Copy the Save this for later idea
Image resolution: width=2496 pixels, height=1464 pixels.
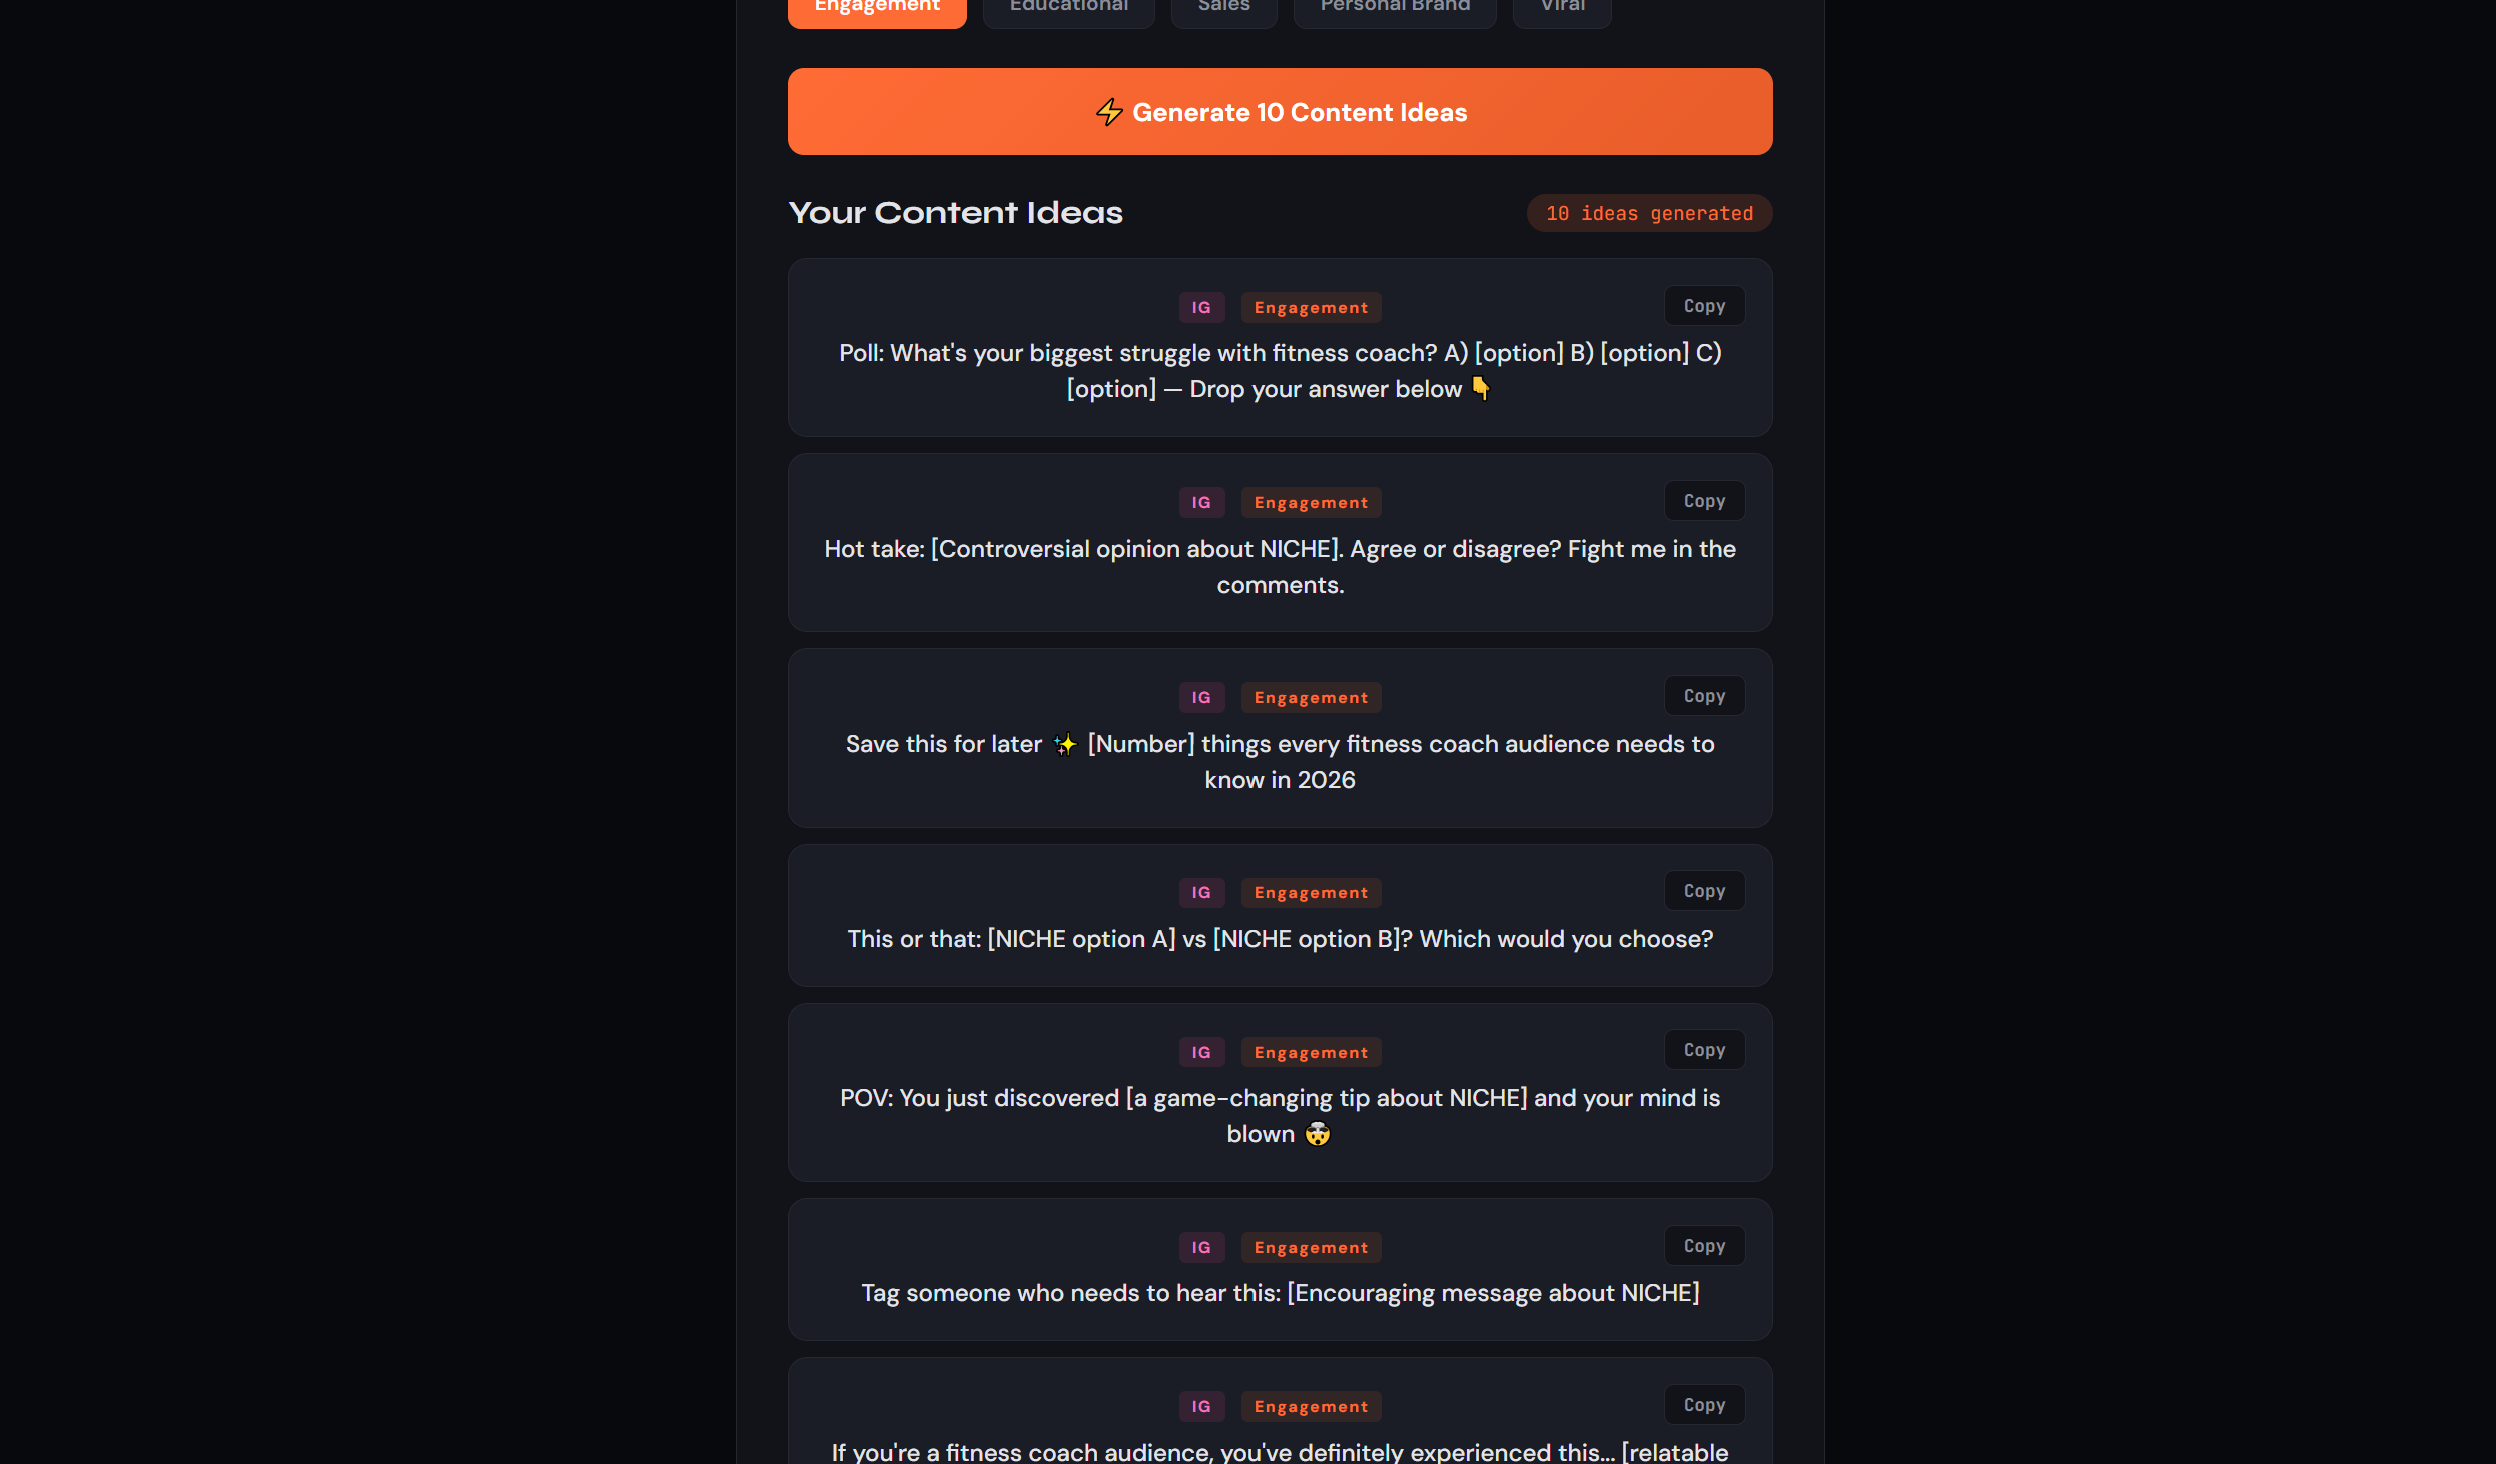pyautogui.click(x=1703, y=695)
